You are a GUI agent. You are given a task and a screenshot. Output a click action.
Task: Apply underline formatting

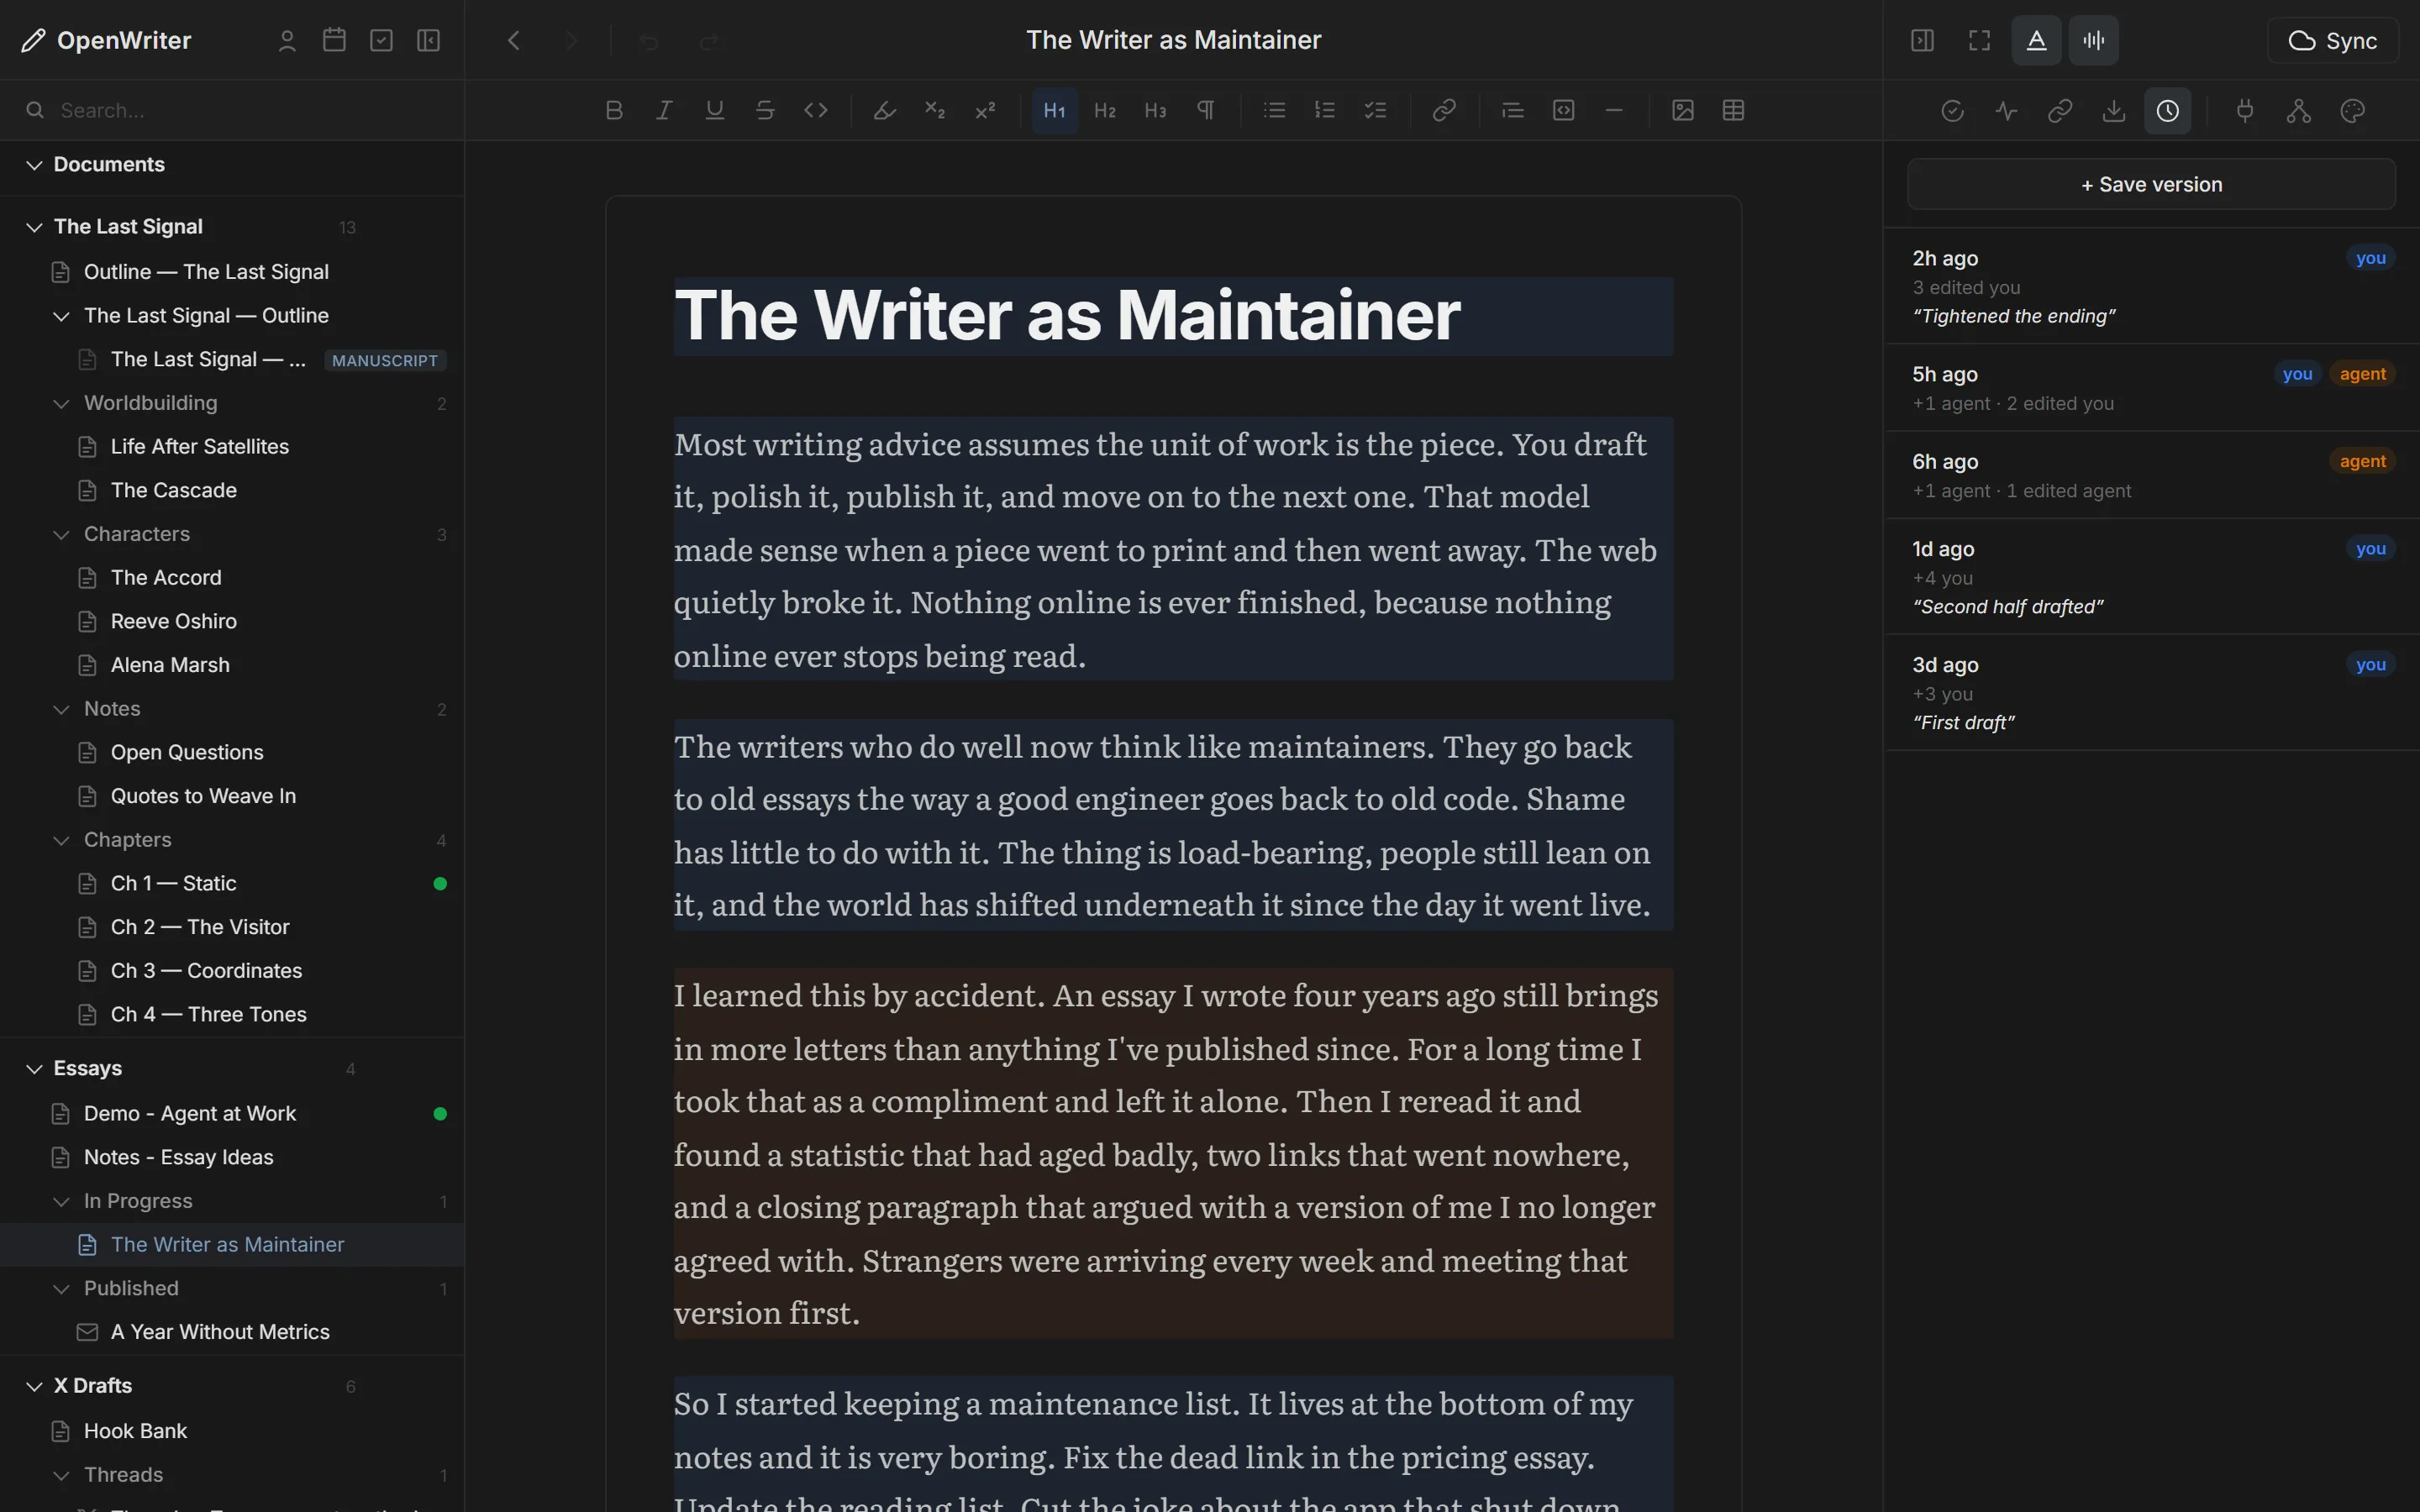click(x=714, y=110)
